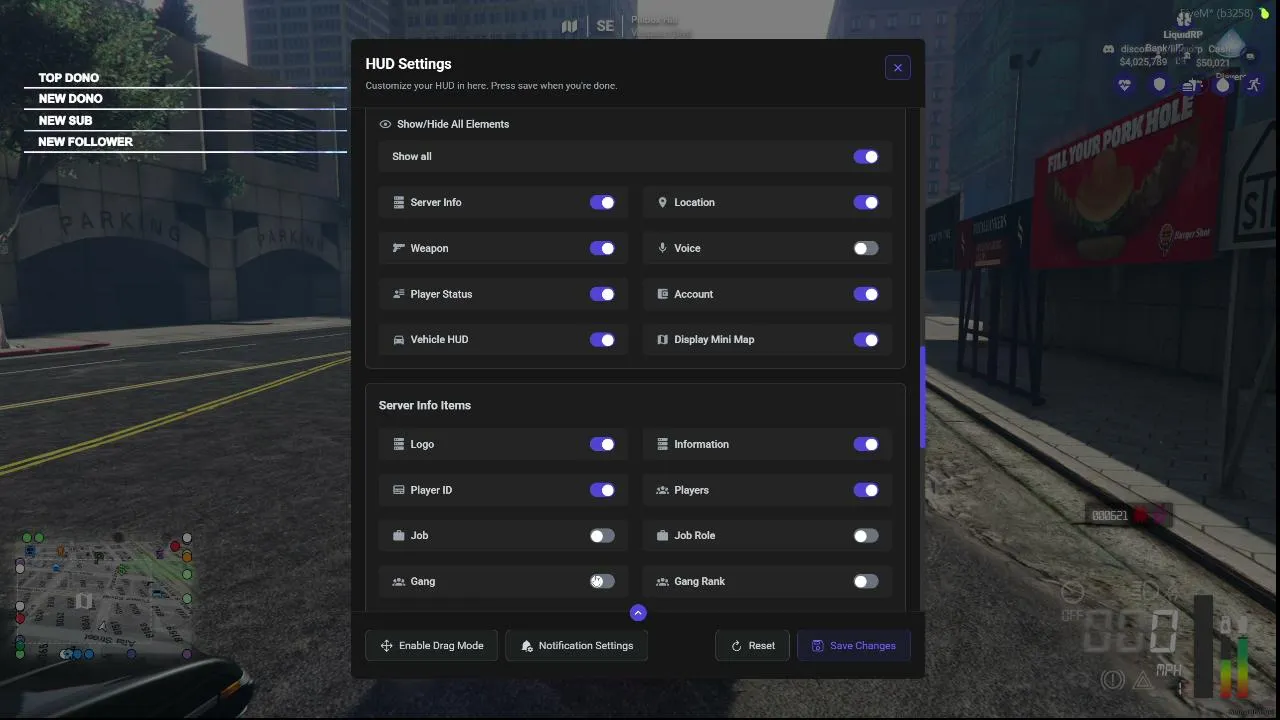
Task: Click the armor shield HUD icon
Action: point(1159,85)
